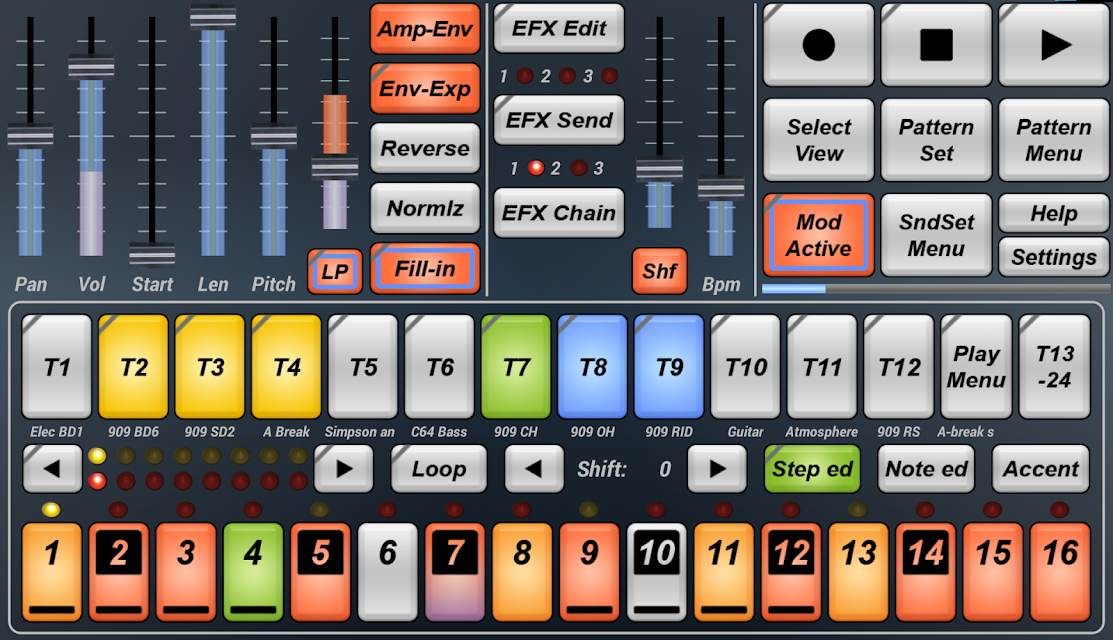The image size is (1113, 640).
Task: Toggle the Fill-in button
Action: coord(425,269)
